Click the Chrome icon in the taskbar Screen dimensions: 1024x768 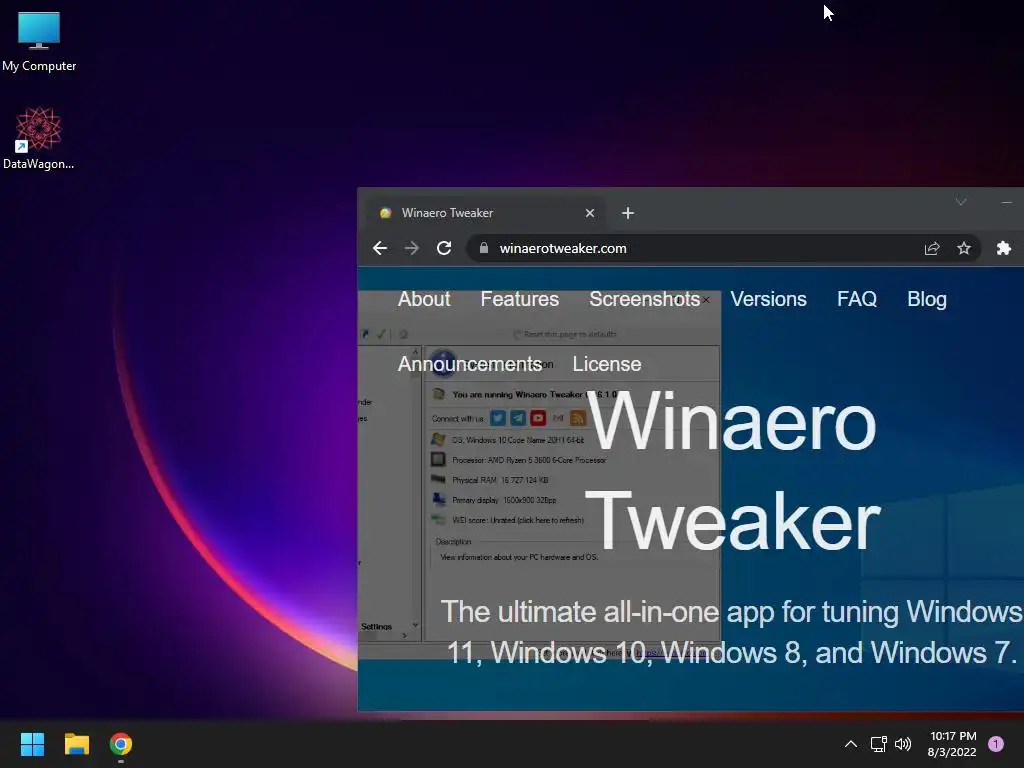(x=121, y=744)
